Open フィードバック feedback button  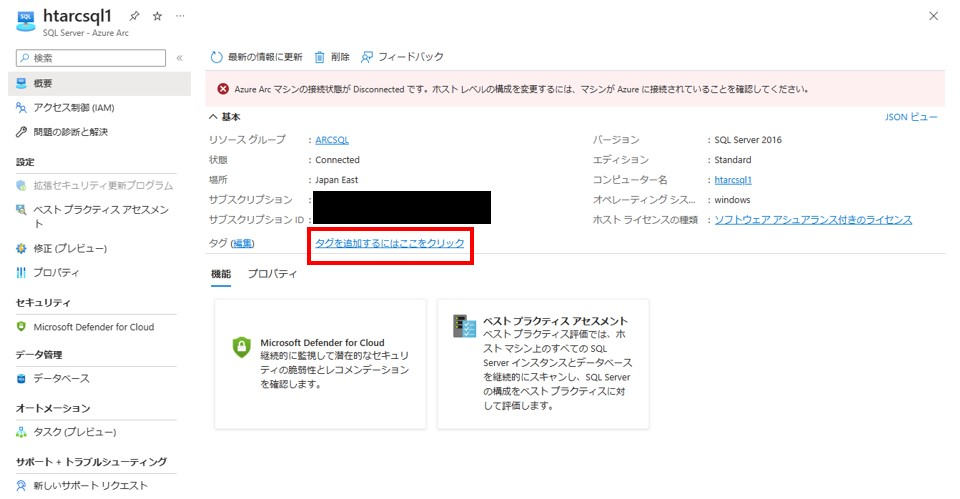(402, 57)
